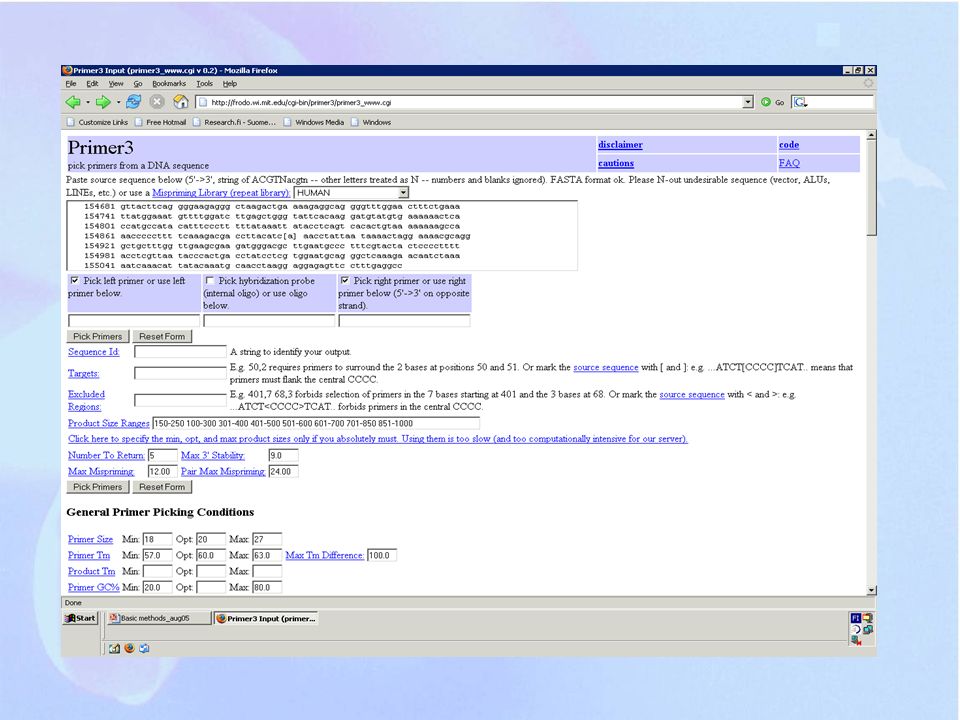
Task: Open the Free Hotmail bookmark
Action: click(x=160, y=122)
